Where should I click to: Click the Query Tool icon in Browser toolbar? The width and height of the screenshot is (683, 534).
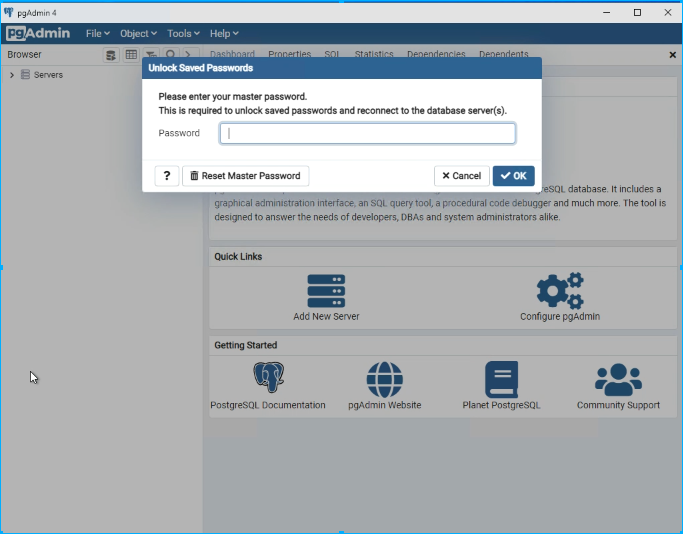(x=111, y=55)
